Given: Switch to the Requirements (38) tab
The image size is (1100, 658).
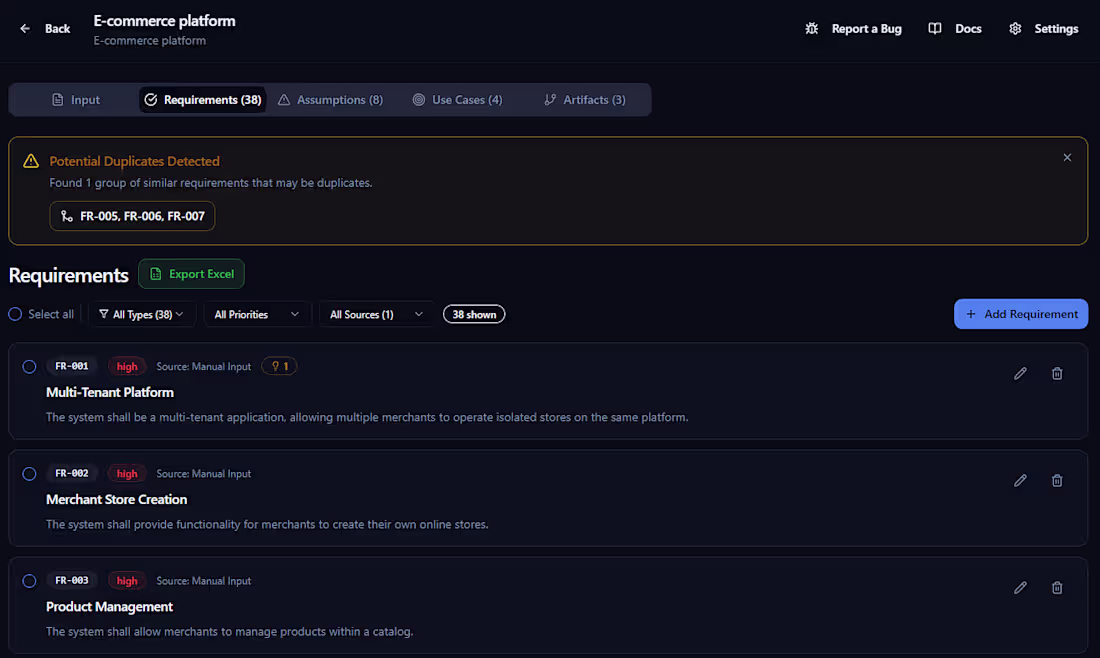Looking at the screenshot, I should [x=203, y=100].
